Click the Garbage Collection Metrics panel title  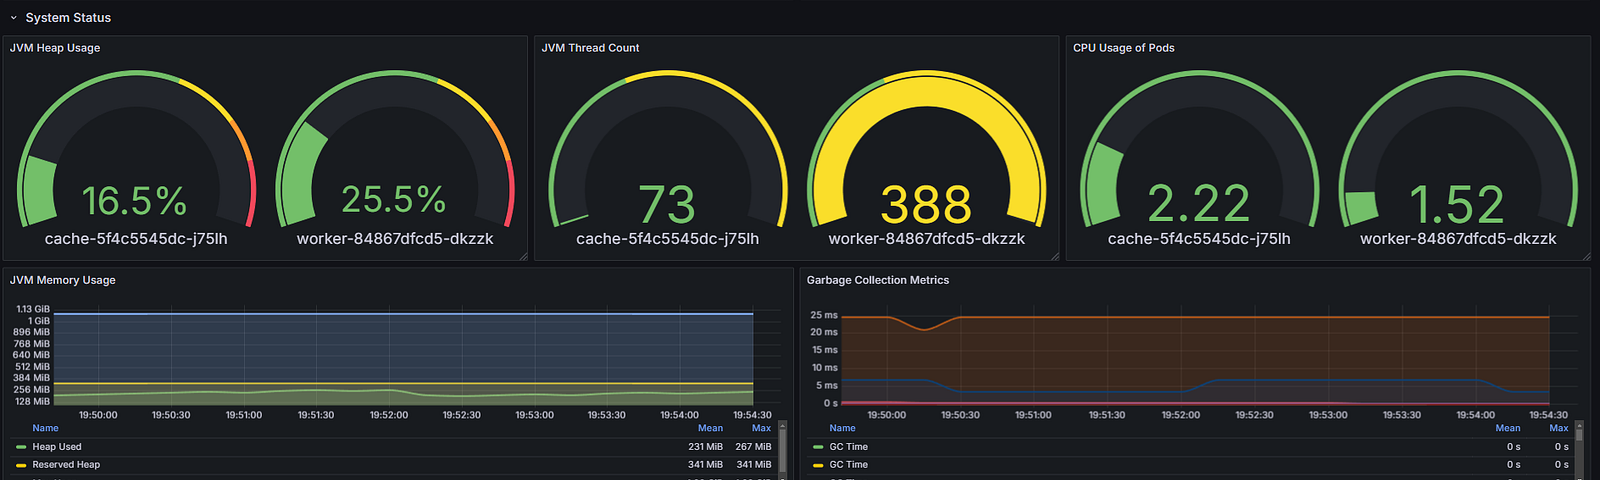point(877,280)
